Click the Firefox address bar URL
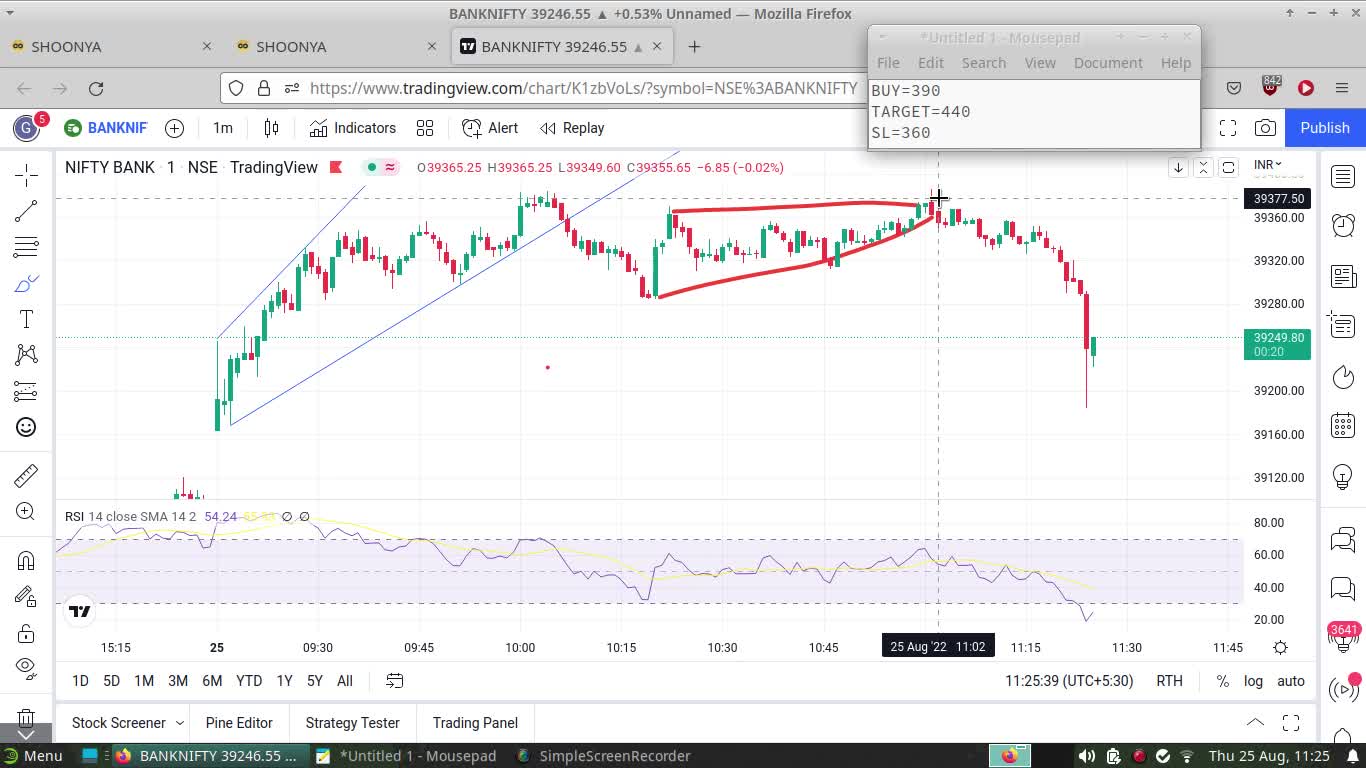1366x768 pixels. pos(583,88)
